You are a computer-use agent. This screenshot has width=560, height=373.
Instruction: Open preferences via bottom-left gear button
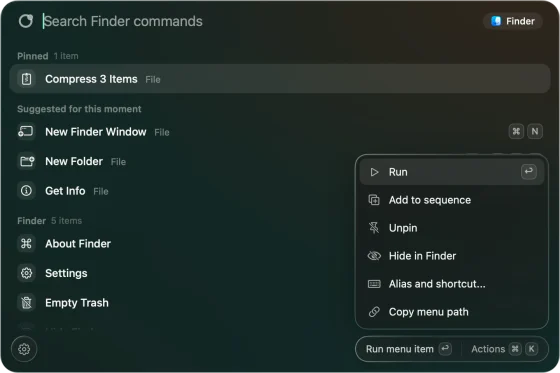(x=24, y=349)
